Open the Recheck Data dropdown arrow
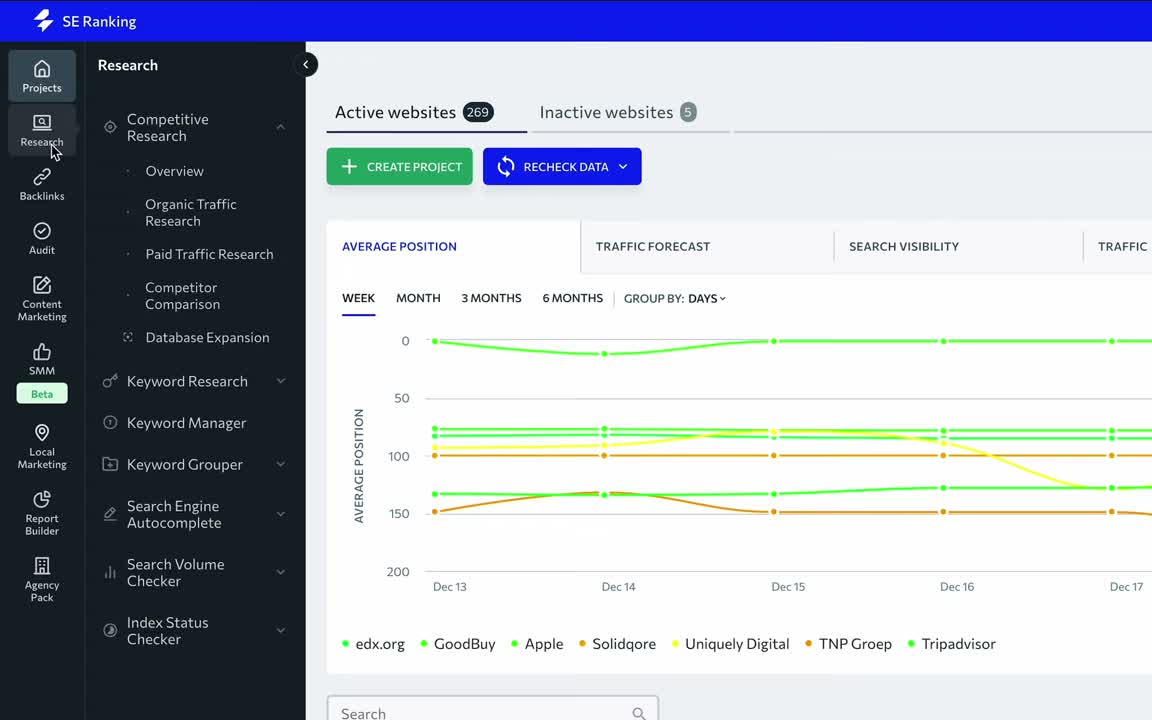Image resolution: width=1152 pixels, height=720 pixels. click(x=623, y=167)
